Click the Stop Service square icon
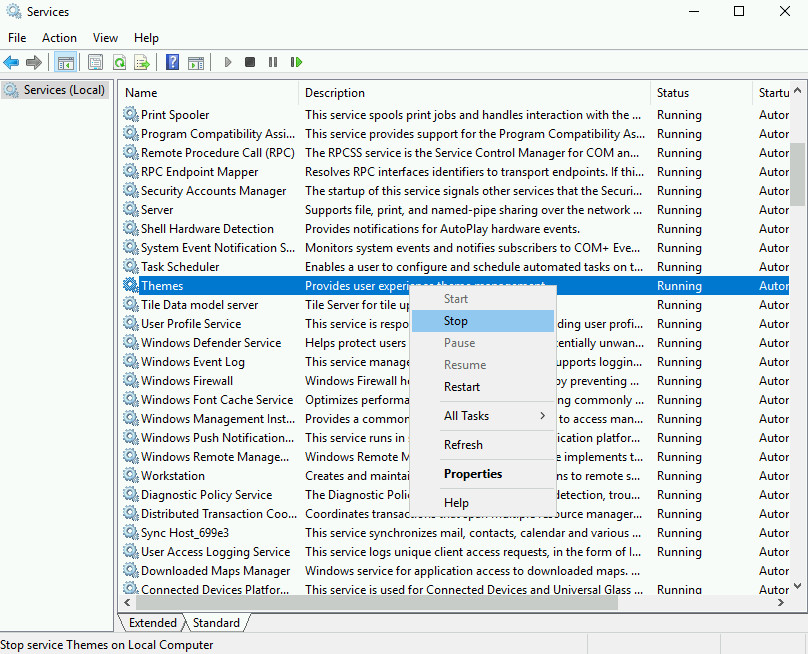This screenshot has height=654, width=808. [250, 62]
